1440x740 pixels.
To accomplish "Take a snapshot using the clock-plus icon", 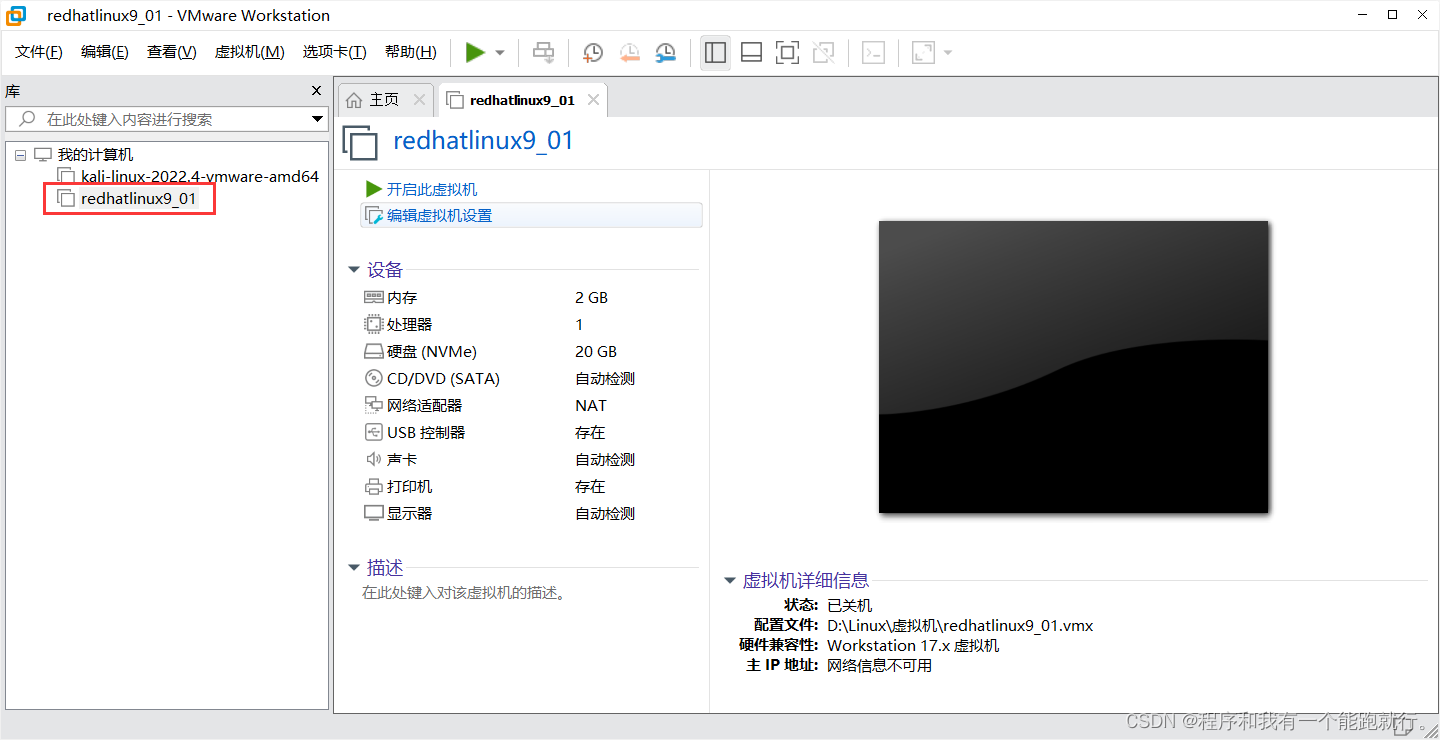I will coord(593,52).
